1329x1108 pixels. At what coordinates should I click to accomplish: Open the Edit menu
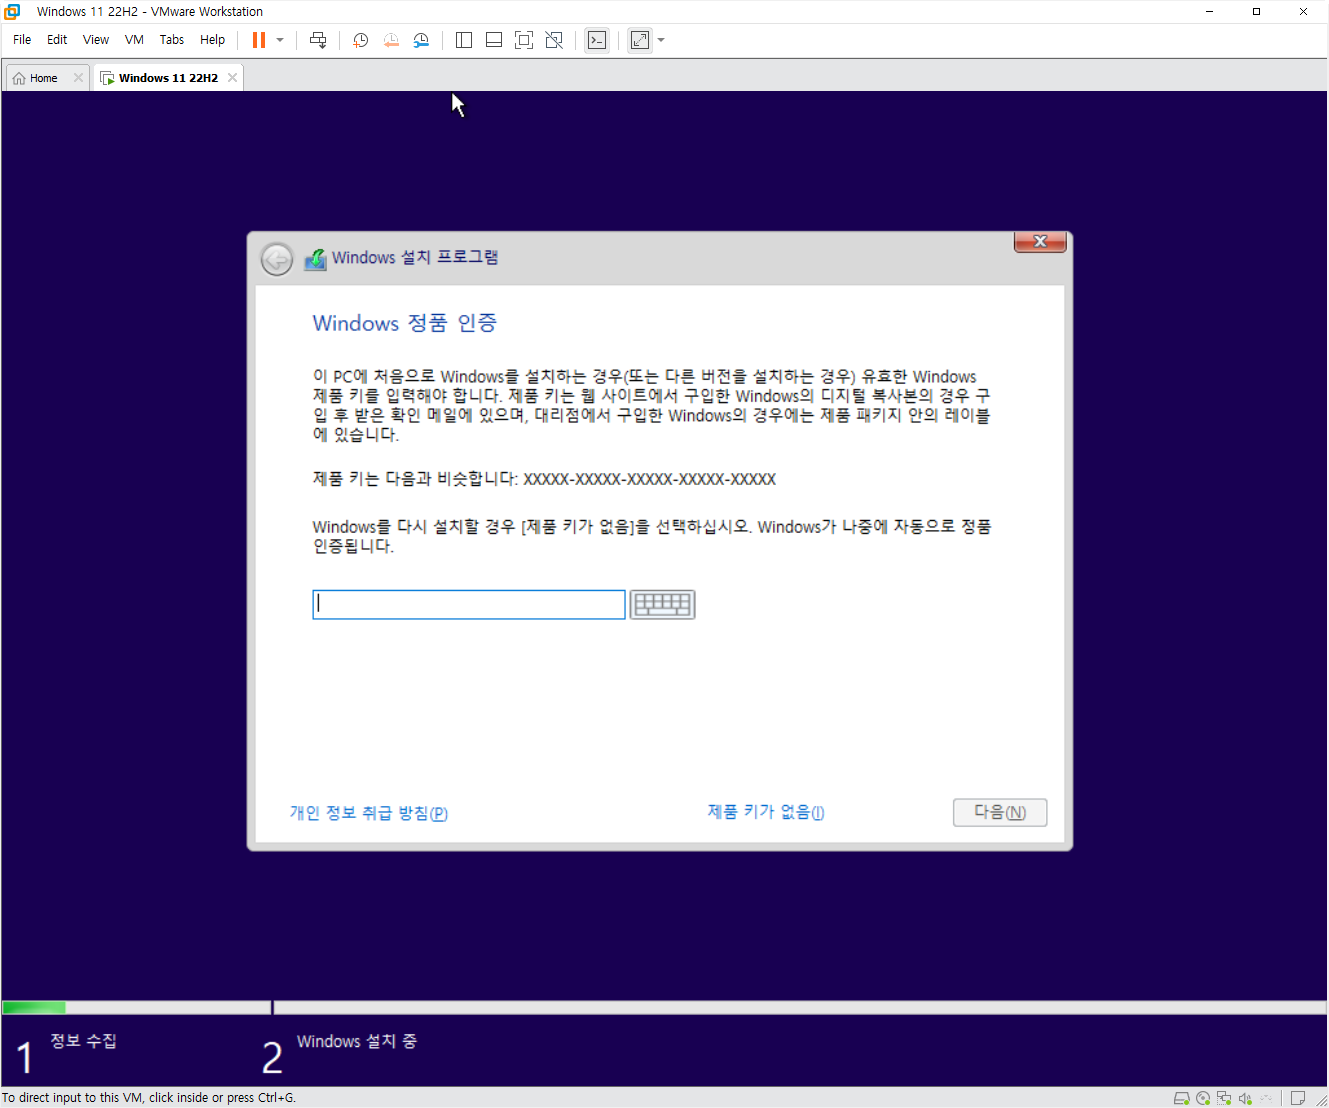coord(57,40)
